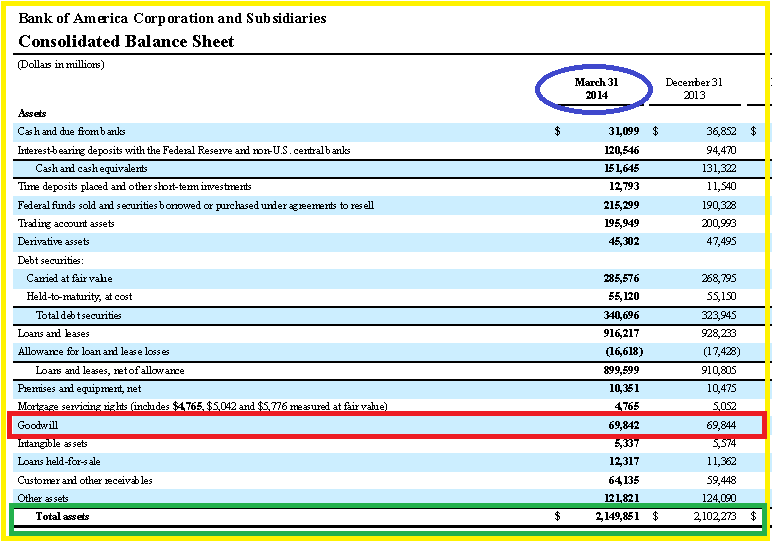Click the 'December 31 2013' column header
Image resolution: width=772 pixels, height=544 pixels.
point(694,89)
